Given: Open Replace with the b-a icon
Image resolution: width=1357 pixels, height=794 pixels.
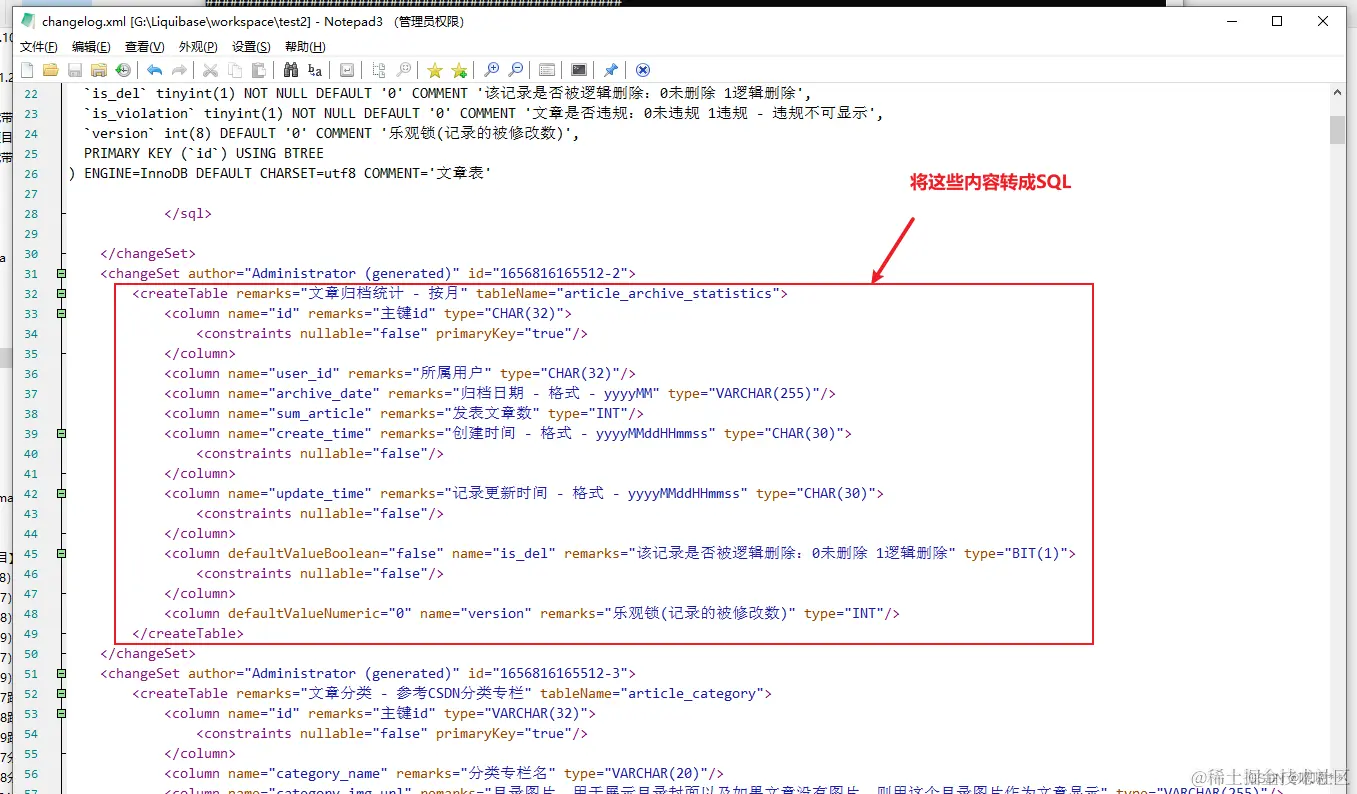Looking at the screenshot, I should pyautogui.click(x=315, y=70).
